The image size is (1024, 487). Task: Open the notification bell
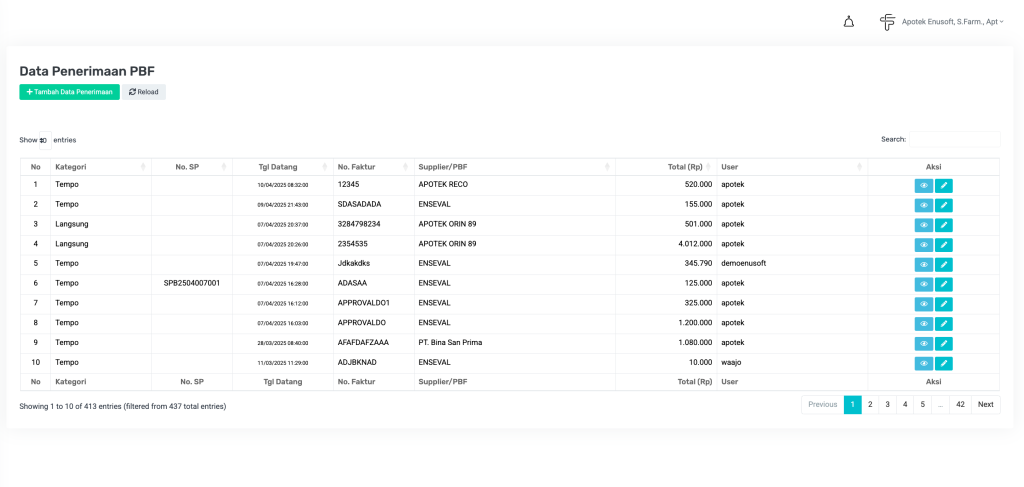[x=849, y=22]
